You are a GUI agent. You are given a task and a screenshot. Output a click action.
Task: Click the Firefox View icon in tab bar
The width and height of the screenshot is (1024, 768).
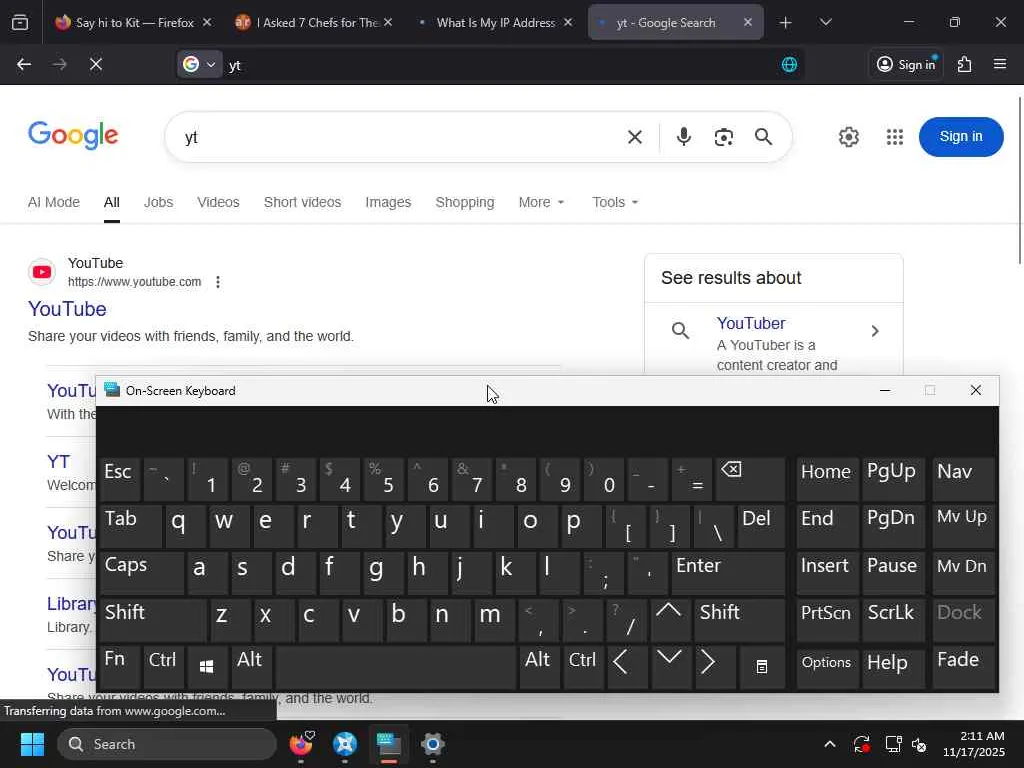coord(20,23)
